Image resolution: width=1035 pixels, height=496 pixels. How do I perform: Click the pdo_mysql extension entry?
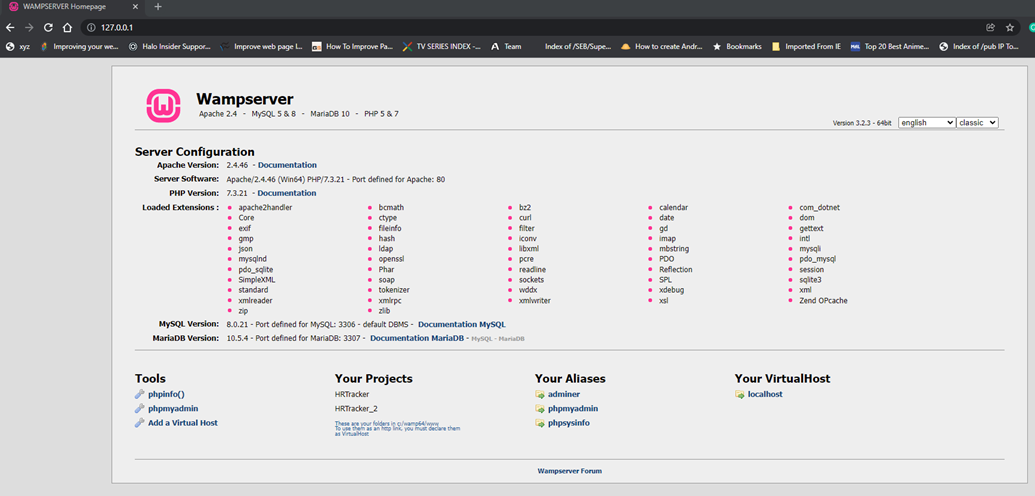(x=818, y=259)
